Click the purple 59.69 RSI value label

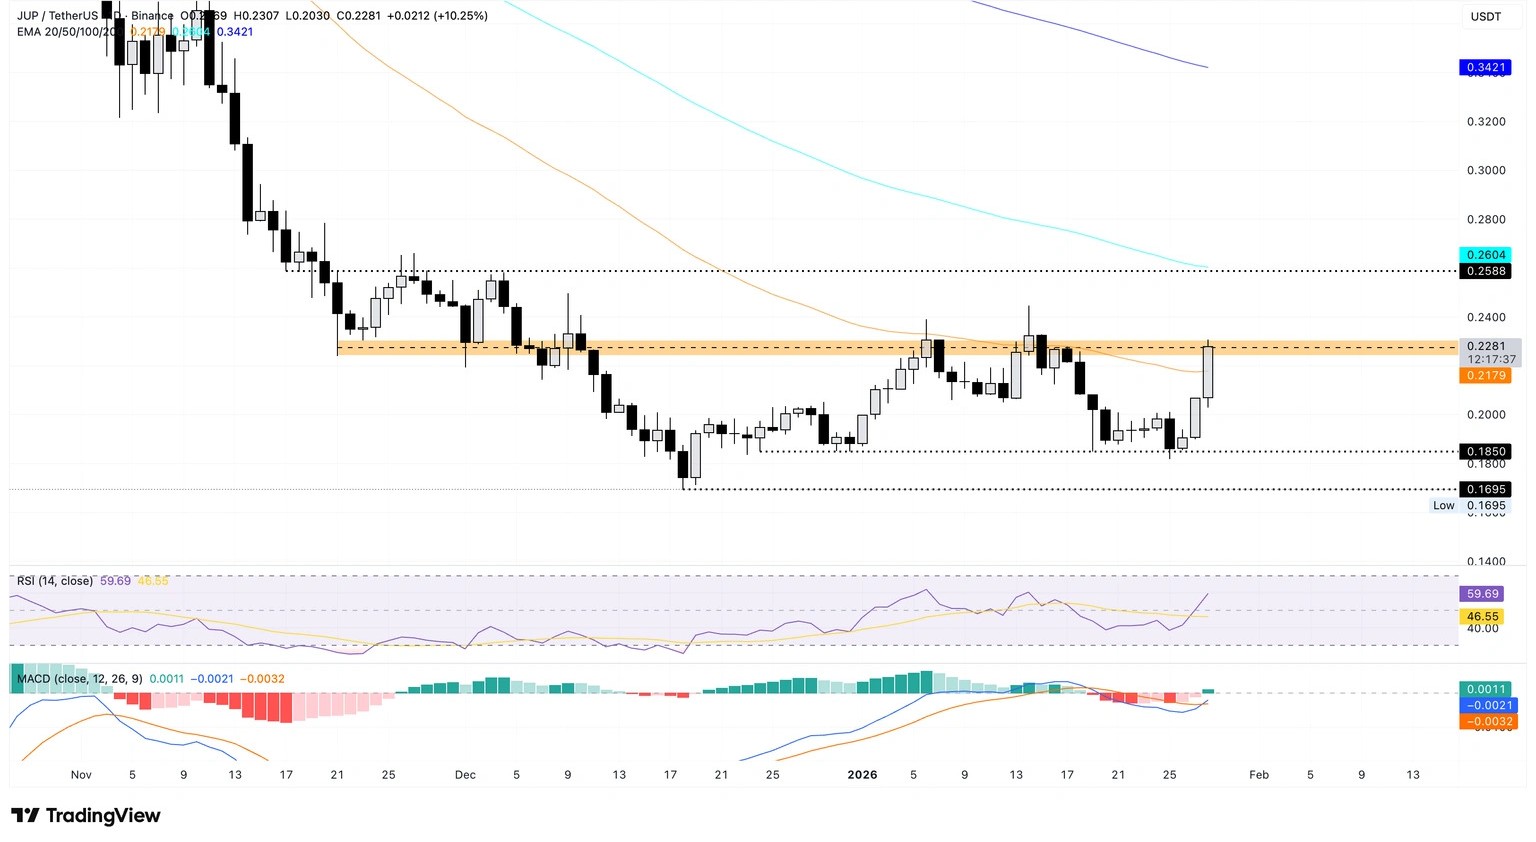point(1481,593)
